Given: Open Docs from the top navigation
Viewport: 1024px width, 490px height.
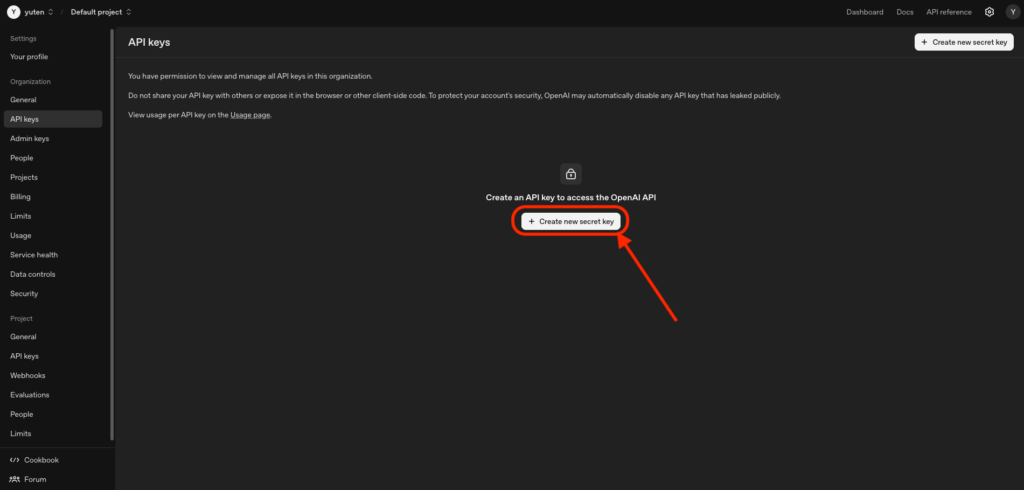Looking at the screenshot, I should (905, 12).
